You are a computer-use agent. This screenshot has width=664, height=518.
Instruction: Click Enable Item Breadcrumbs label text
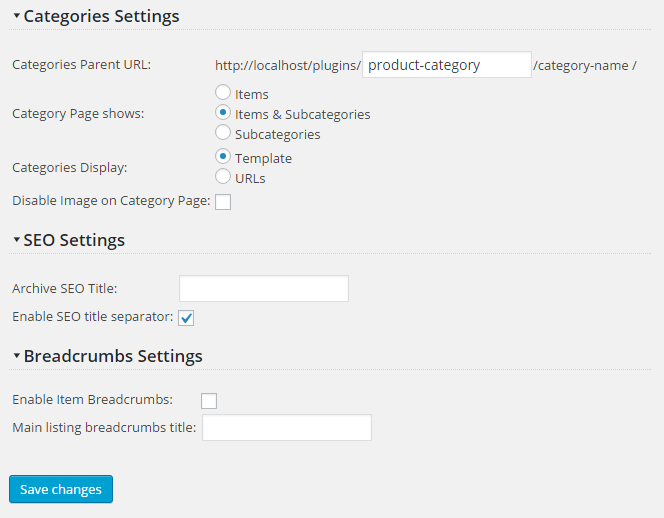(x=92, y=399)
